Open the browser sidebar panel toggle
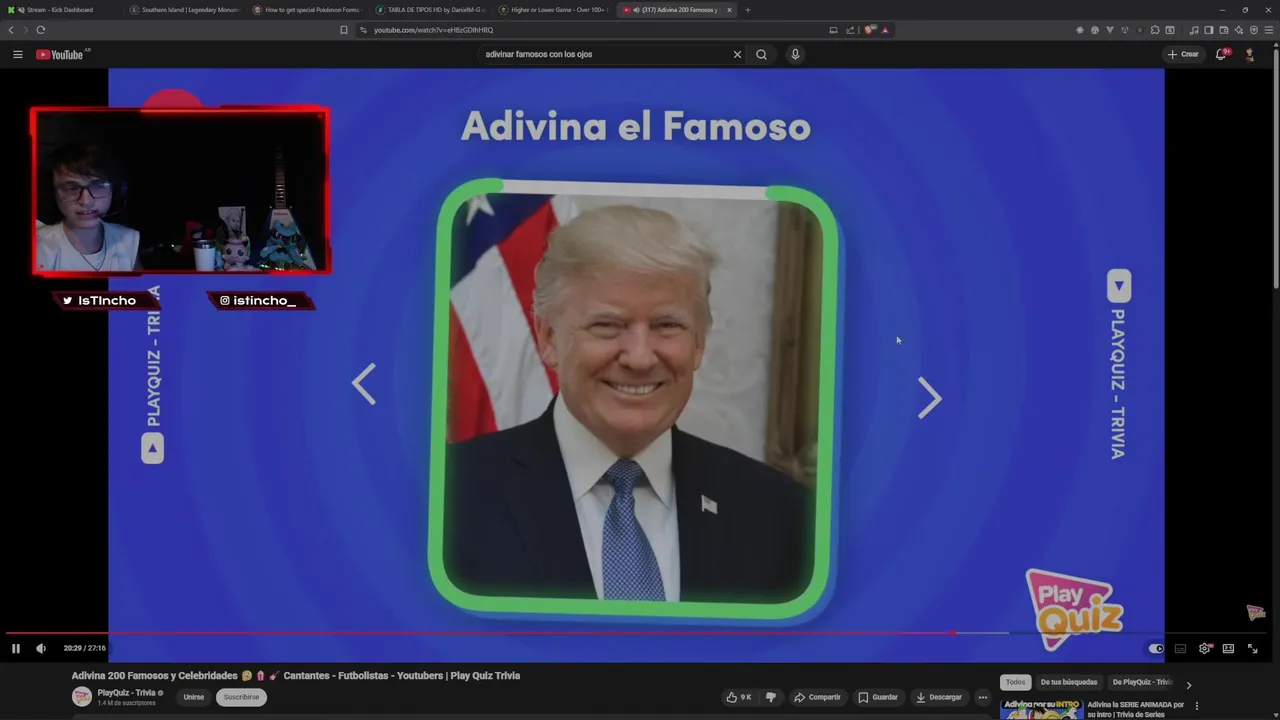 pyautogui.click(x=1208, y=30)
